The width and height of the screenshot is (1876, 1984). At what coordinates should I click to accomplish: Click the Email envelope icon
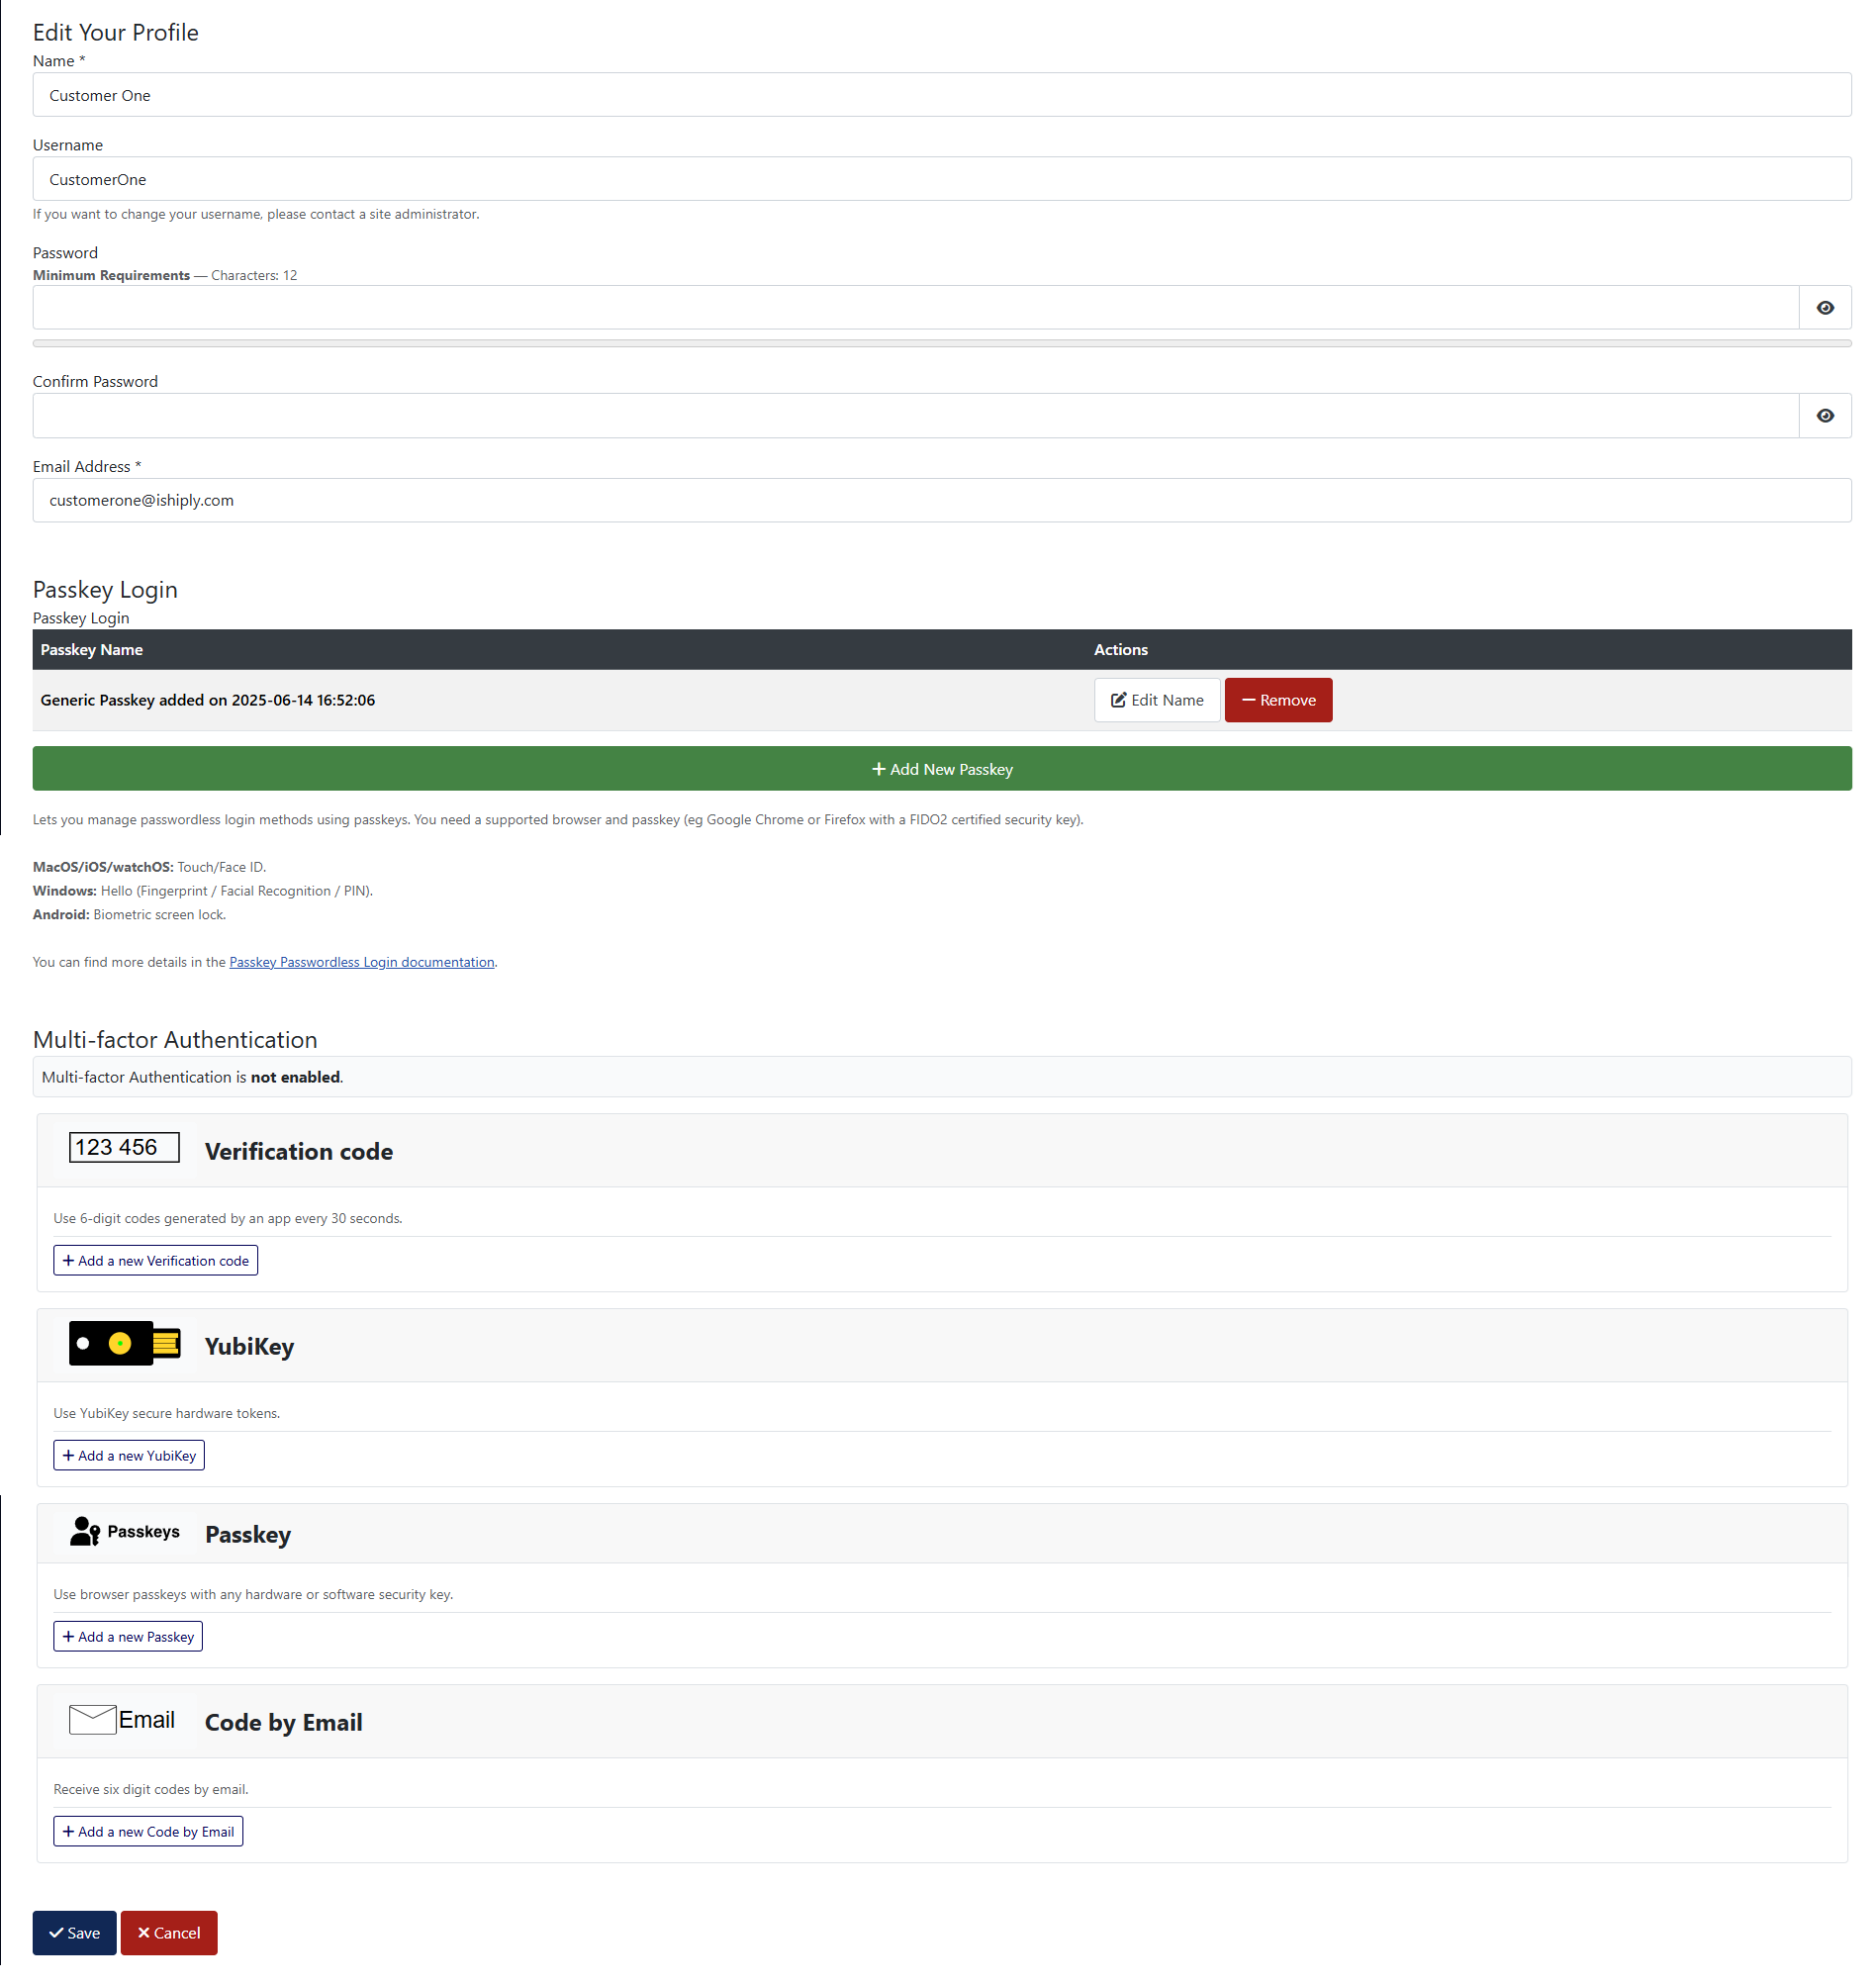pos(124,1719)
